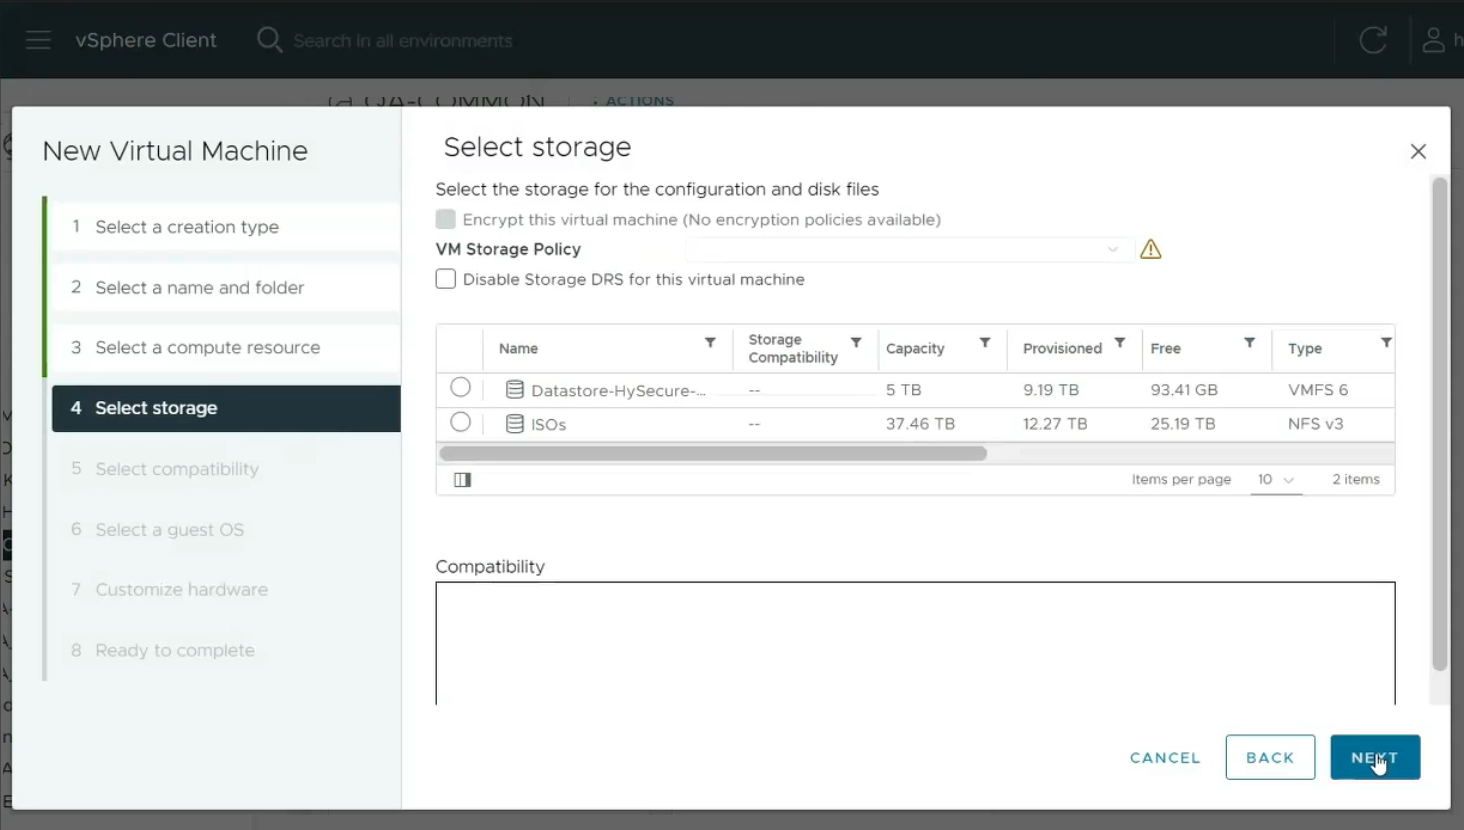
Task: Select the ISOs datastore radio button
Action: click(x=460, y=422)
